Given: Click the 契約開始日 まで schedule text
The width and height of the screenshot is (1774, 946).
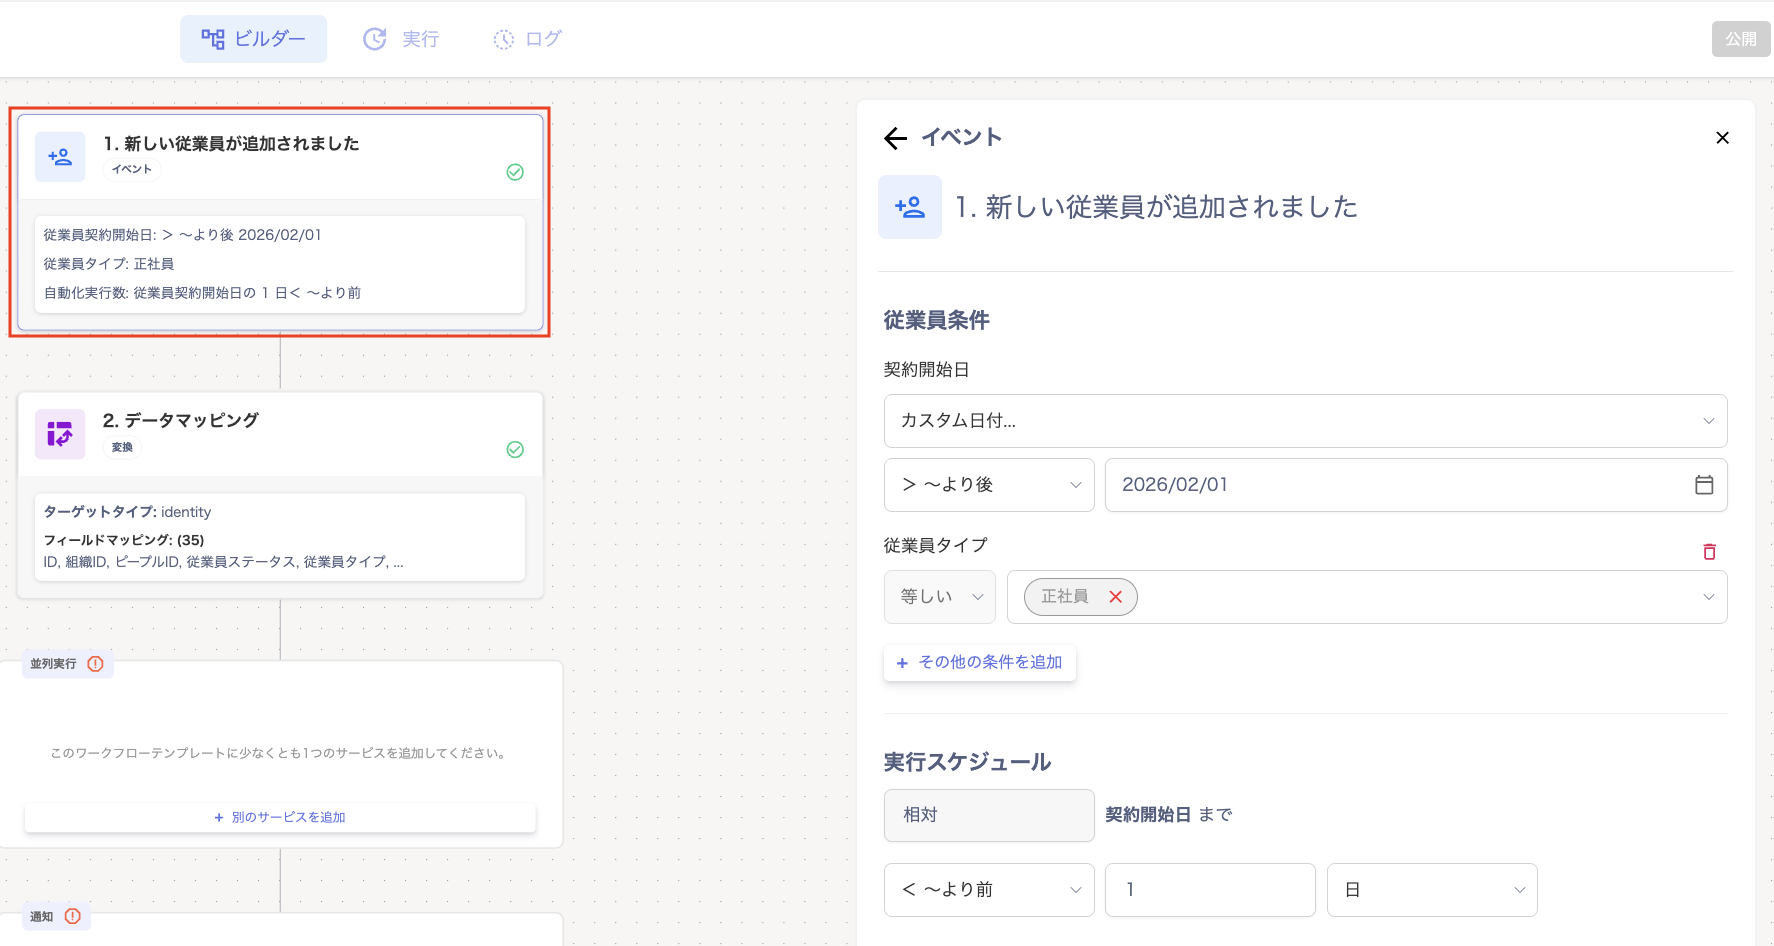Looking at the screenshot, I should coord(1169,815).
